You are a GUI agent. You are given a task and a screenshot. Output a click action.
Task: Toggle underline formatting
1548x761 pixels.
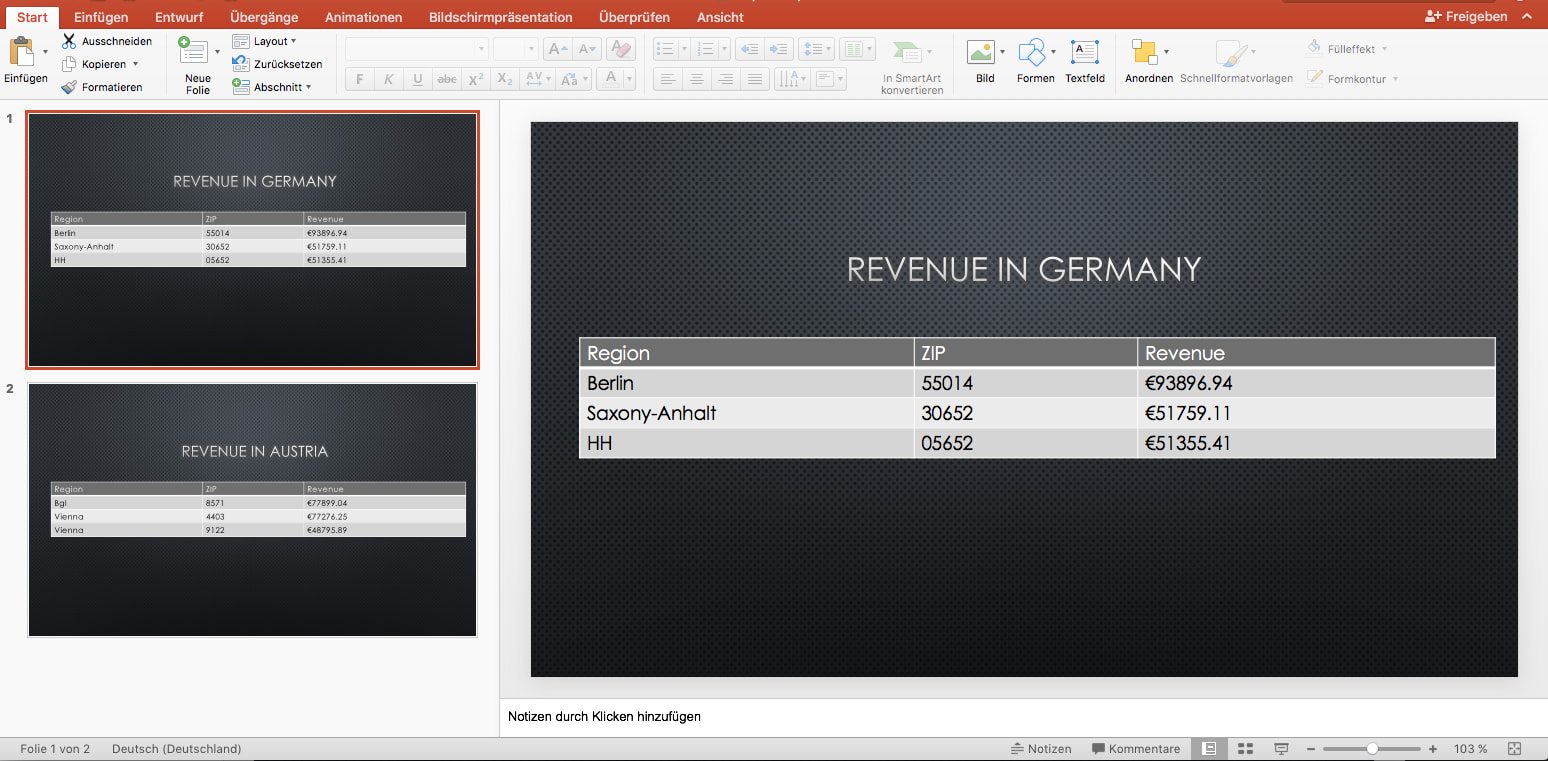tap(417, 79)
